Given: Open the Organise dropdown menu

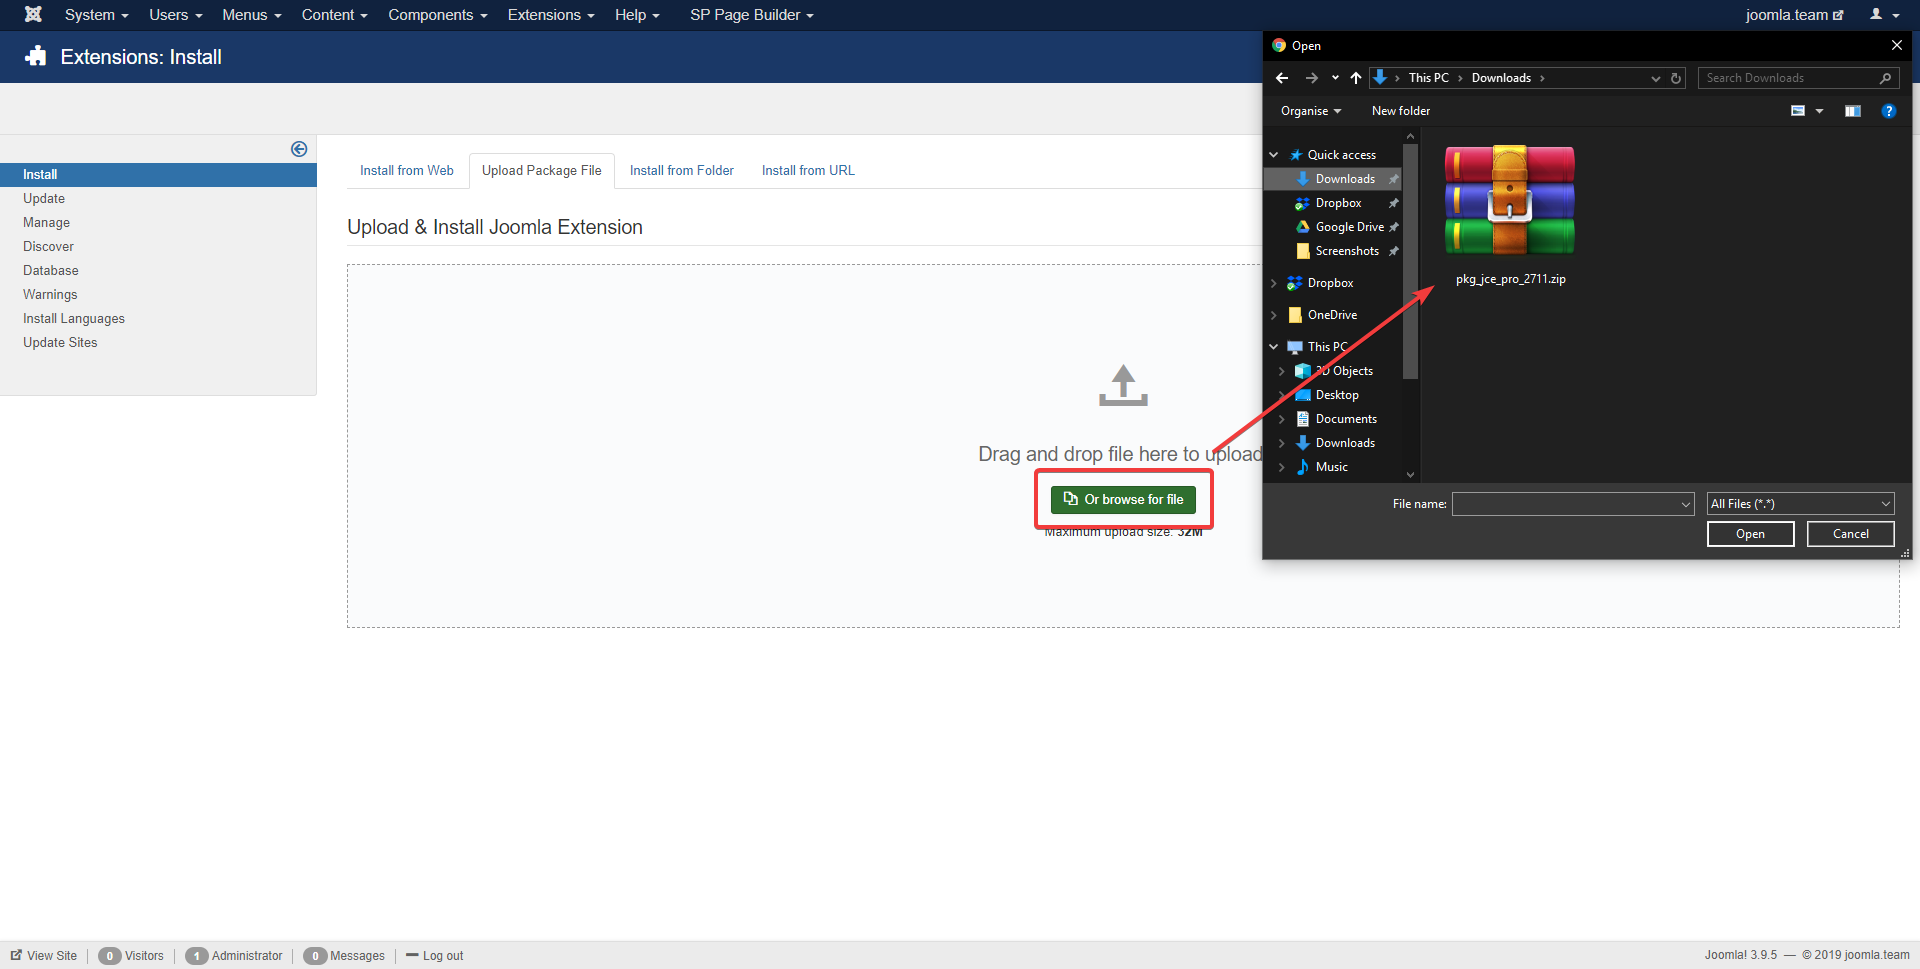Looking at the screenshot, I should (x=1310, y=111).
